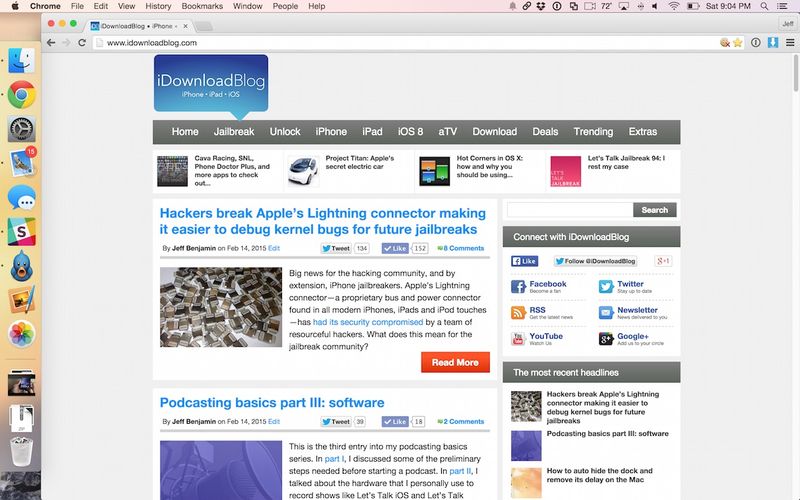The image size is (800, 500).
Task: Open 'How to auto hide the dock' headline
Action: pos(599,476)
